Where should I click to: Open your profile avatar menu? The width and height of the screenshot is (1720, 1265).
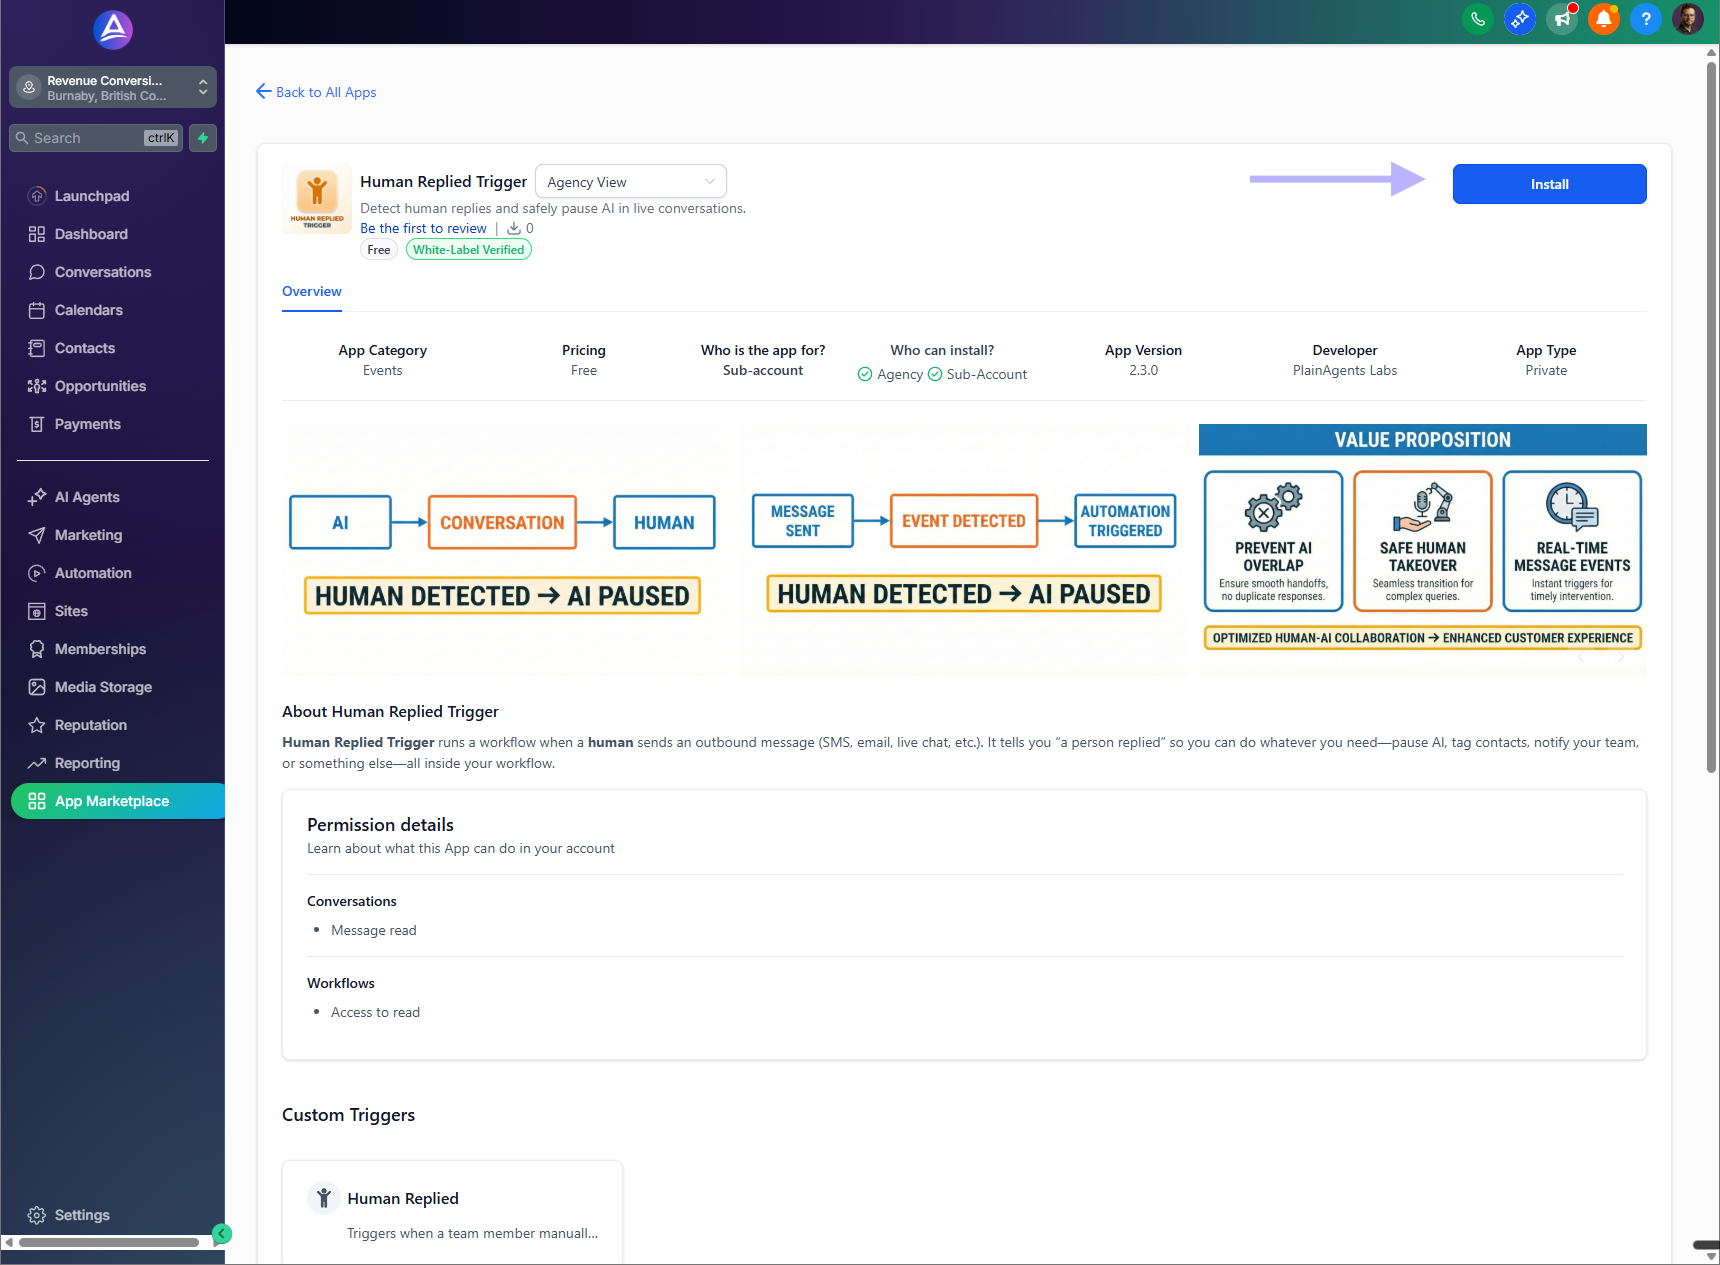[x=1687, y=19]
